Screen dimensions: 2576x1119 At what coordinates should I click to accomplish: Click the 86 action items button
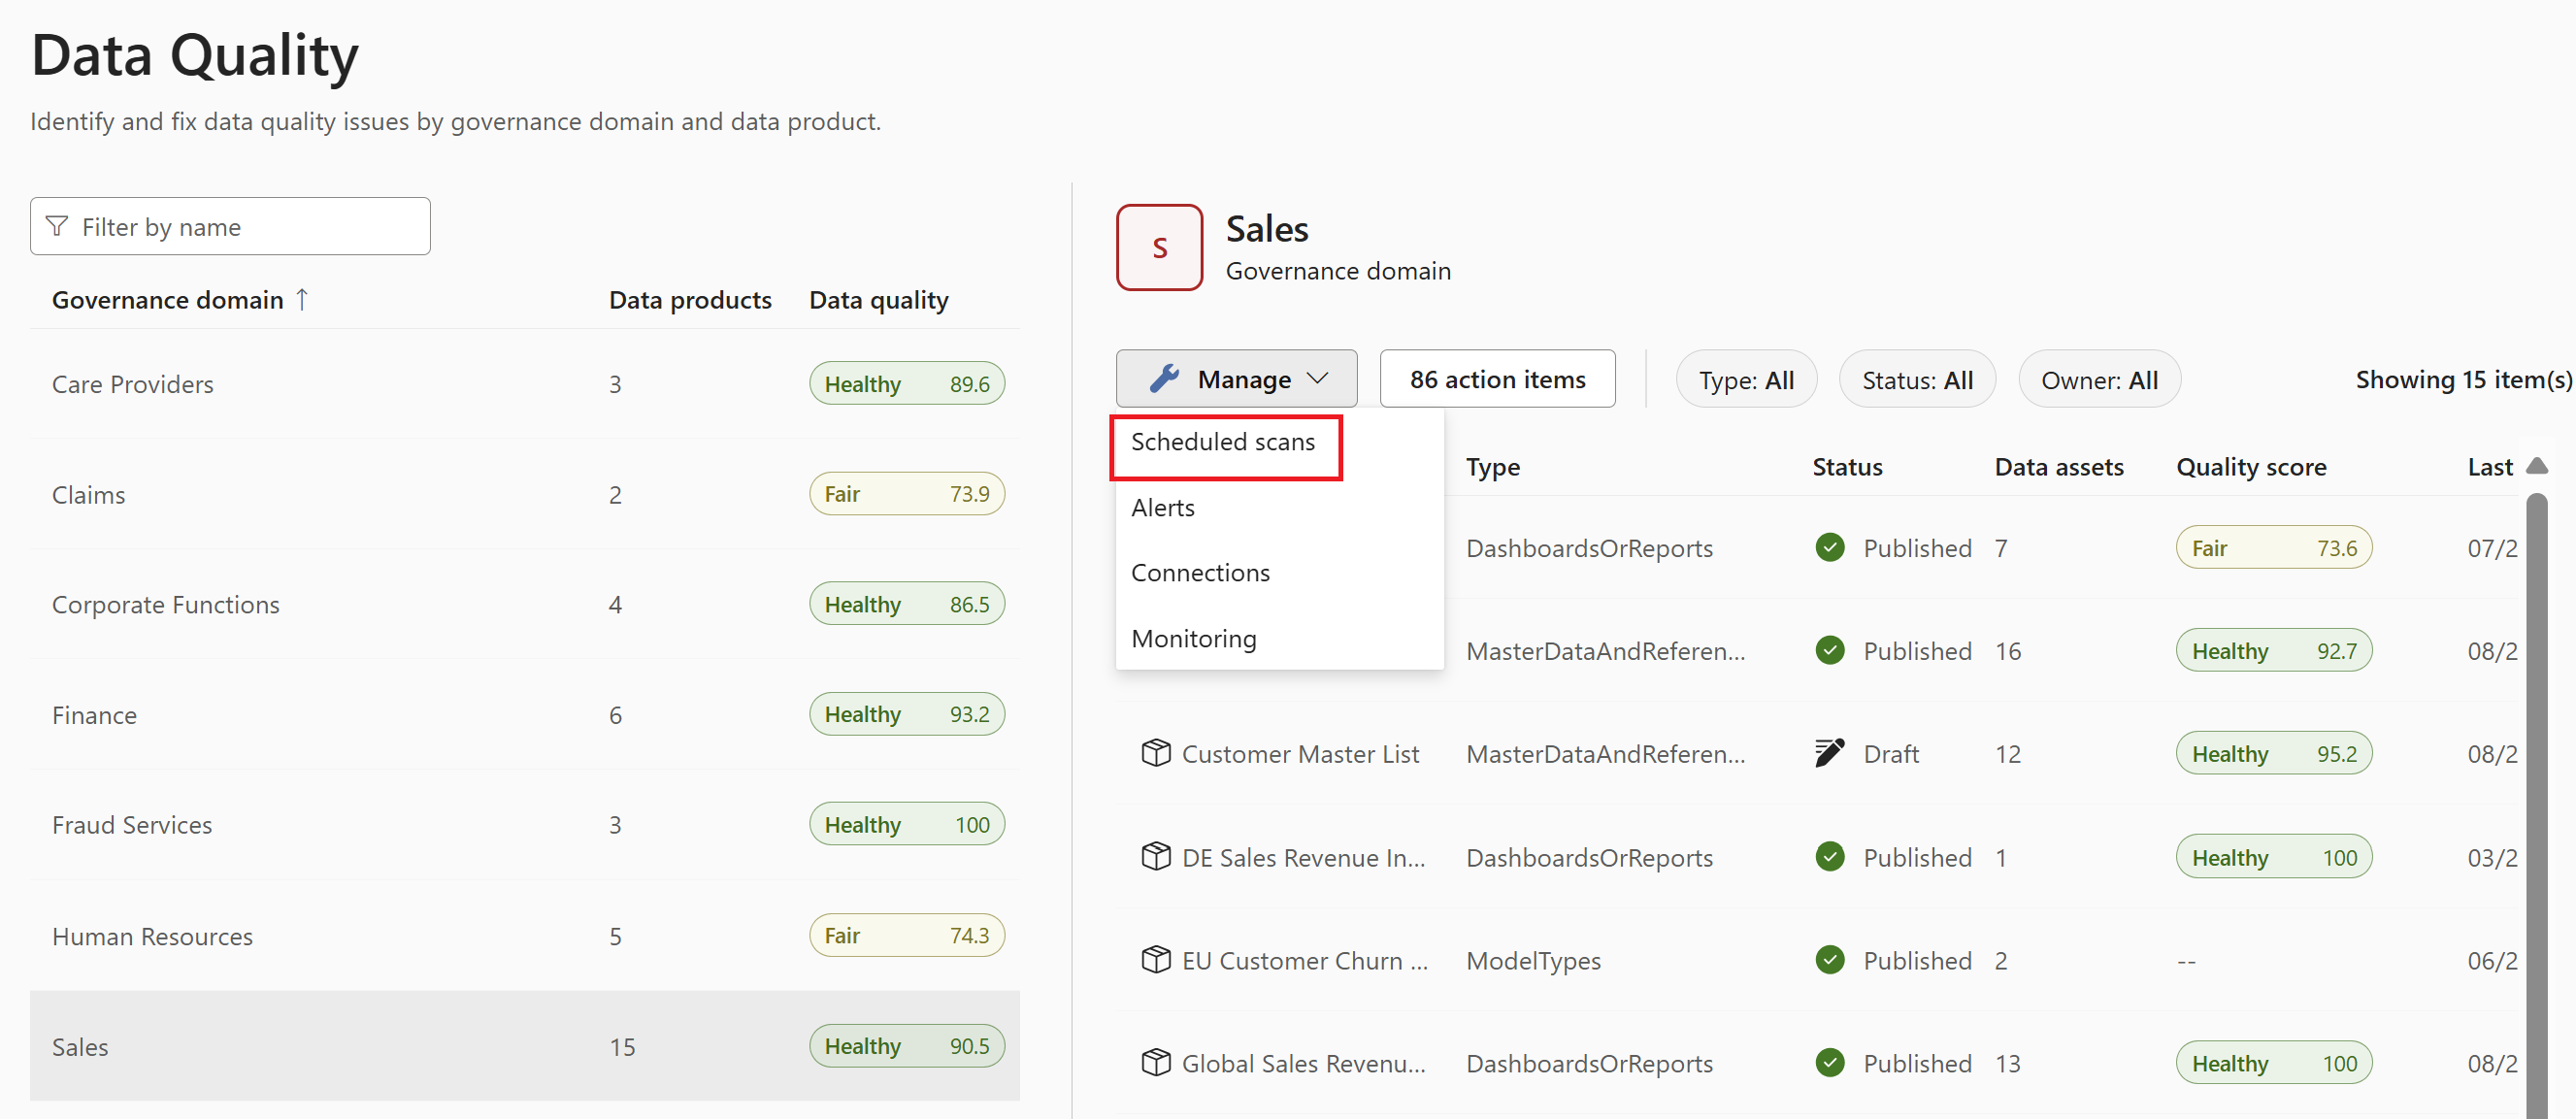click(x=1497, y=379)
